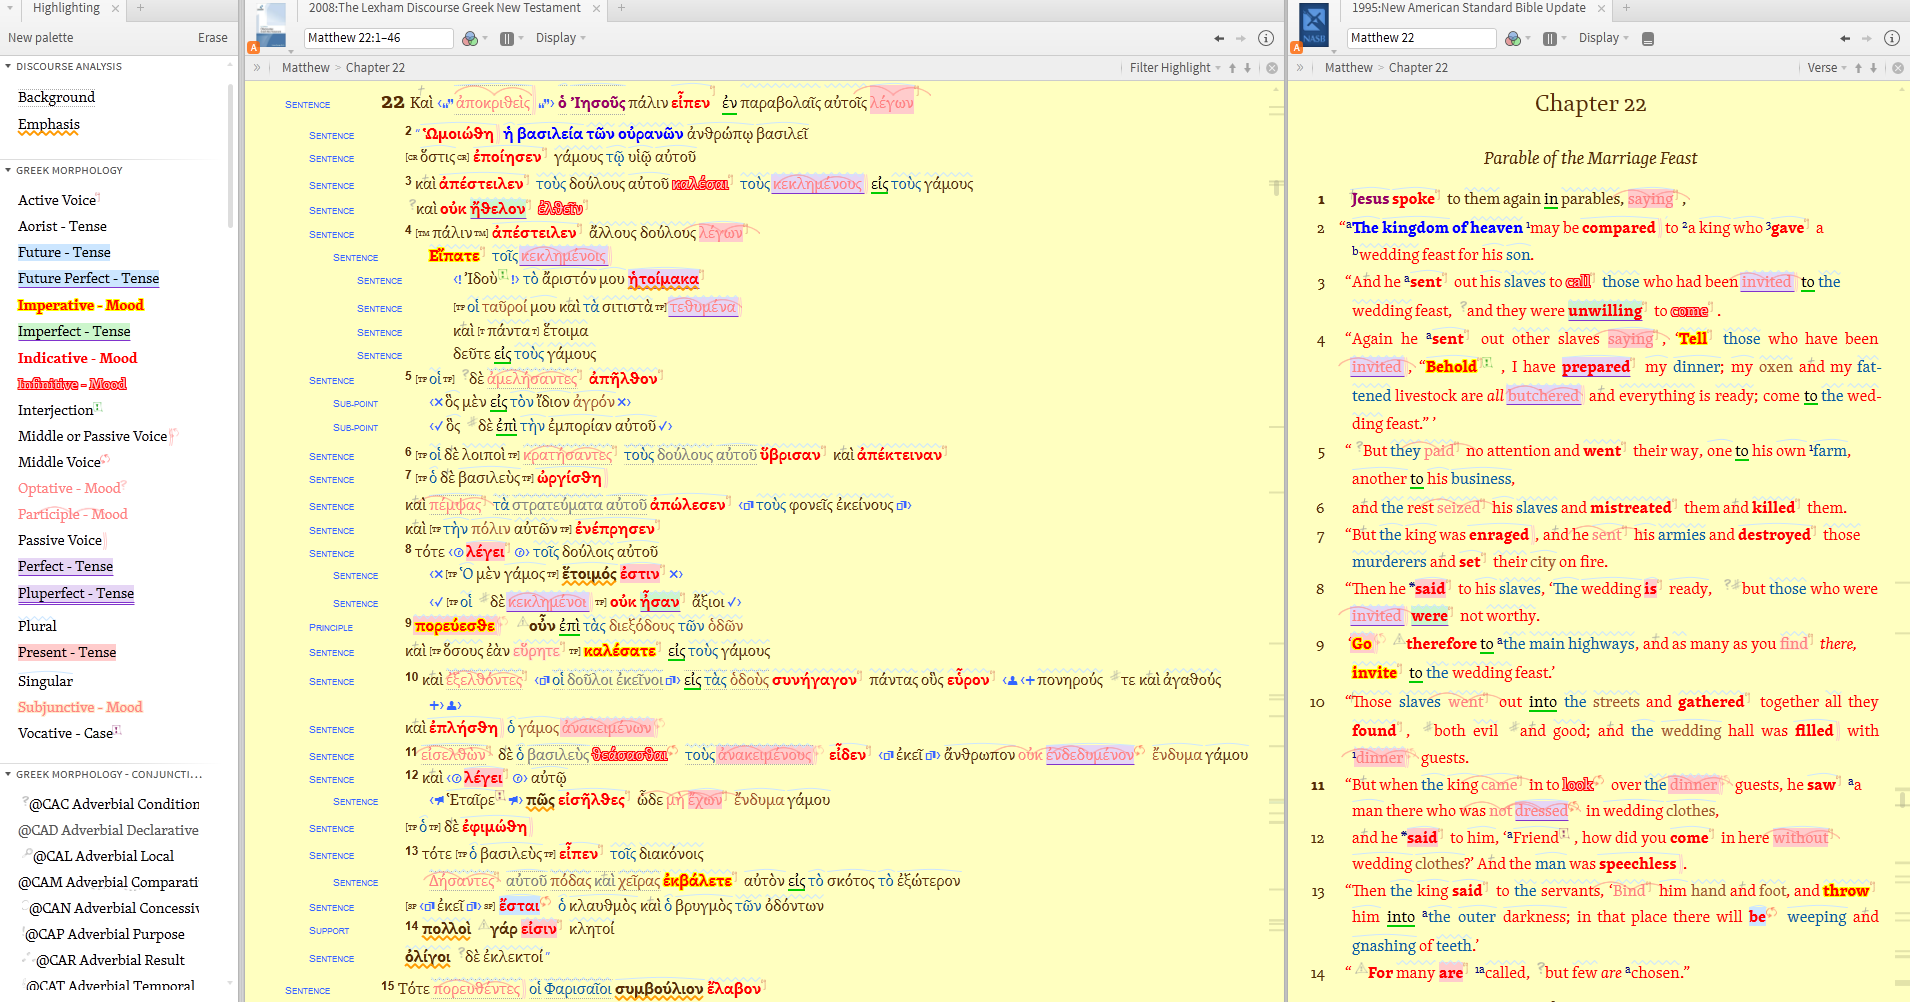Select Future Perfect - Tense style

point(88,278)
